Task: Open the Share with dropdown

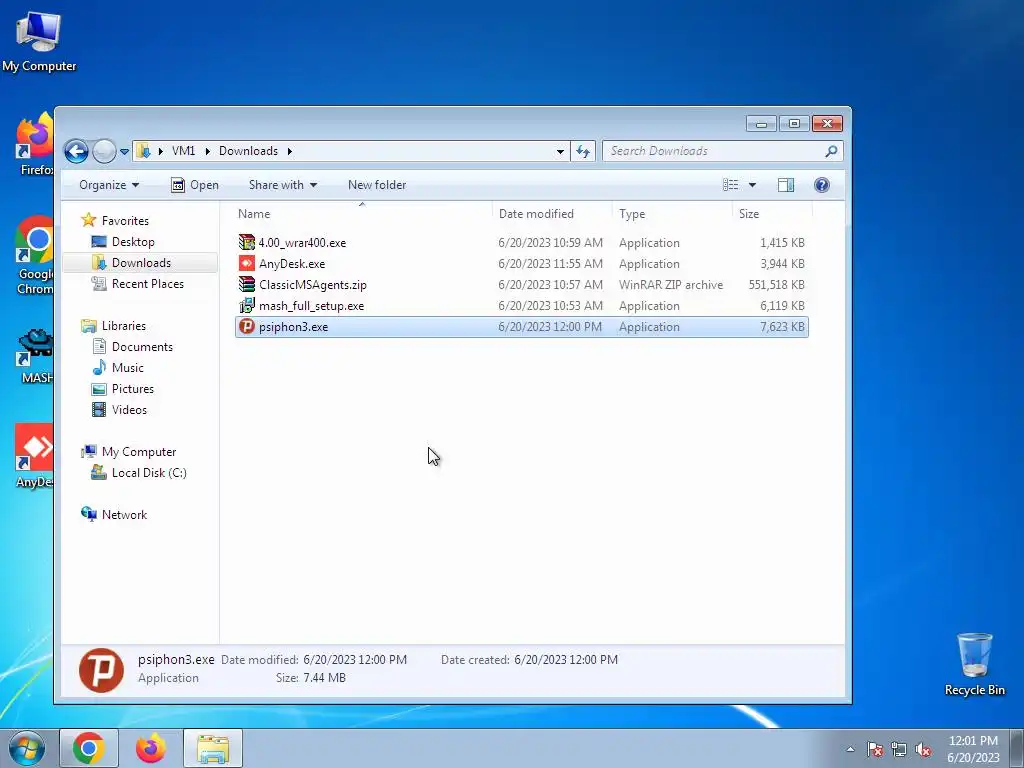Action: tap(283, 185)
